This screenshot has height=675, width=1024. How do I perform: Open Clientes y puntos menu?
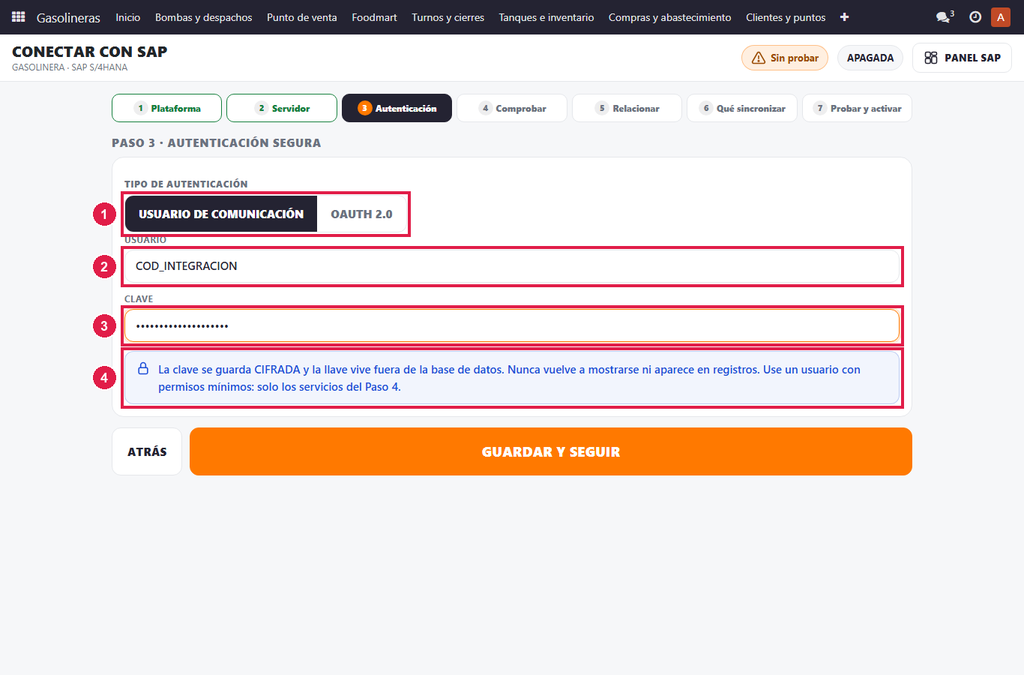(786, 18)
